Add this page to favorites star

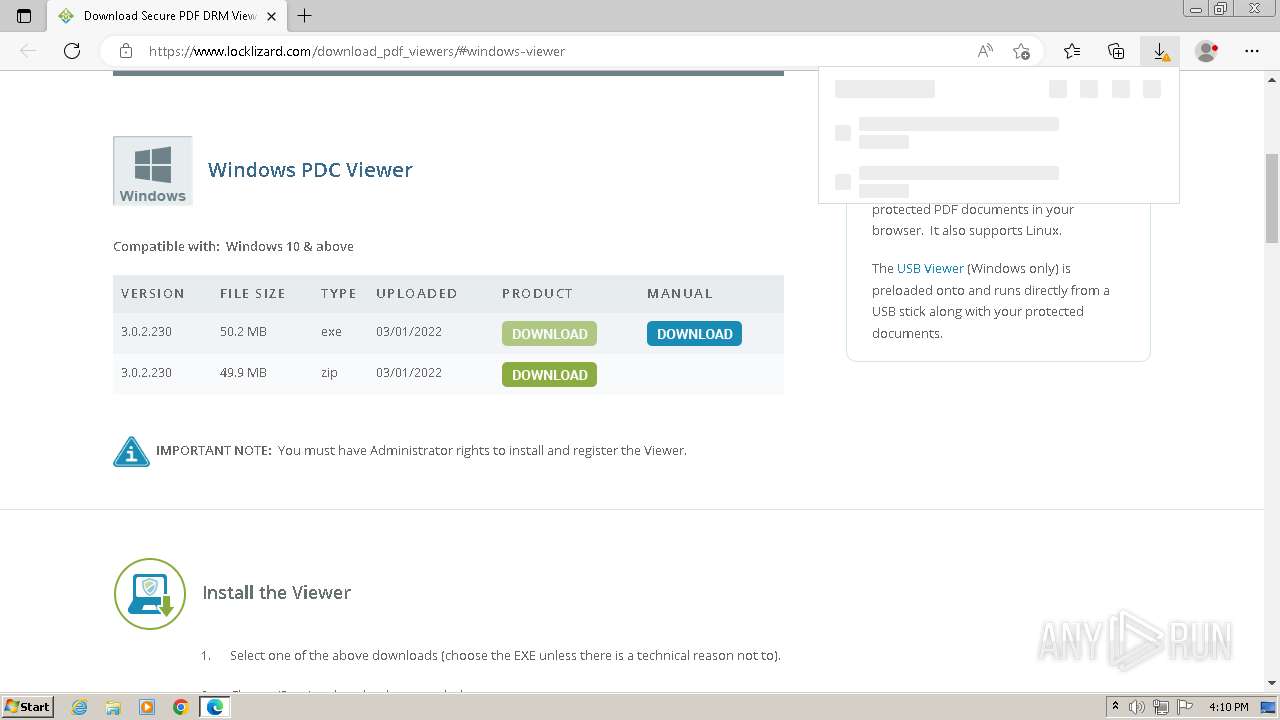[1021, 51]
